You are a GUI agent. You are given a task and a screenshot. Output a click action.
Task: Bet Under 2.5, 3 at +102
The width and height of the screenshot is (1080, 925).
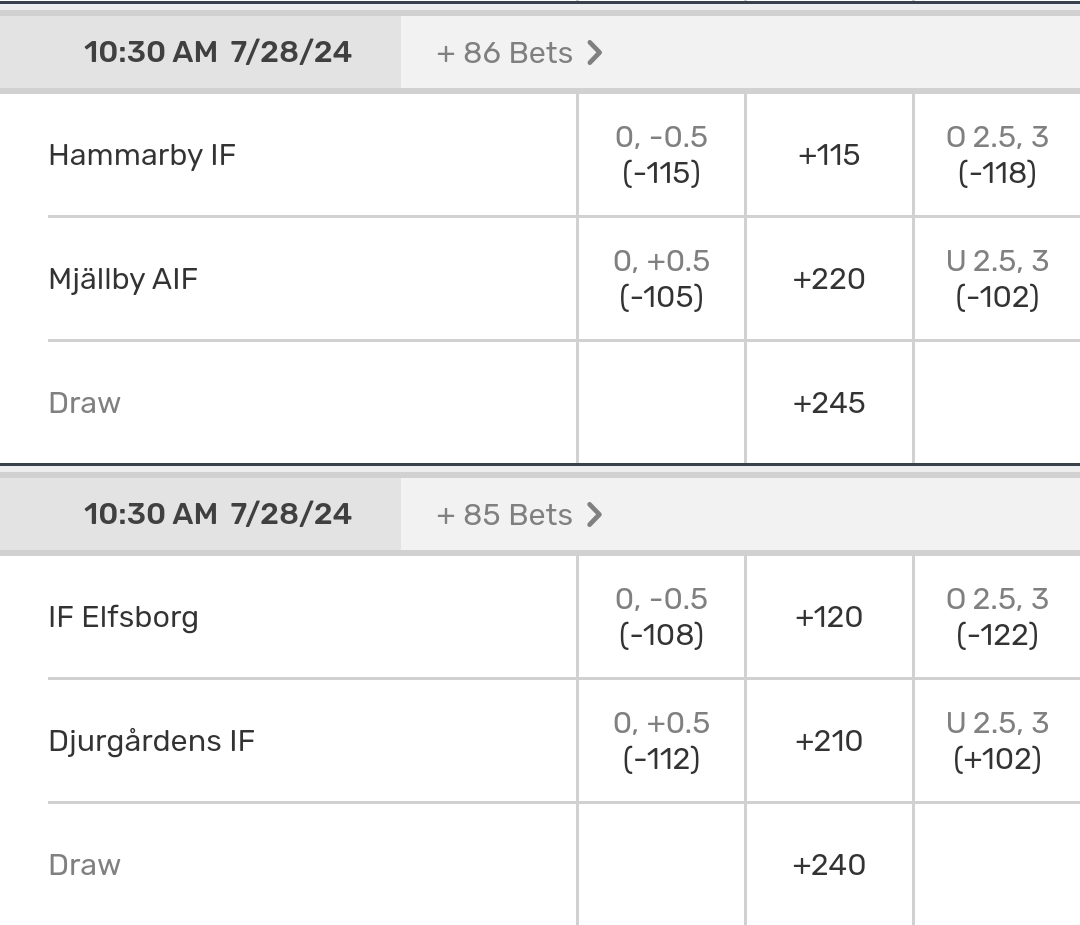997,741
